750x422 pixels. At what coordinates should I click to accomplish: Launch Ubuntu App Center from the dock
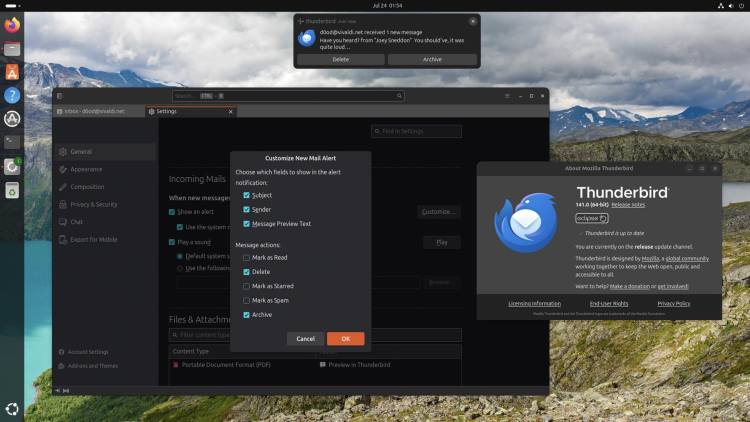pos(12,72)
